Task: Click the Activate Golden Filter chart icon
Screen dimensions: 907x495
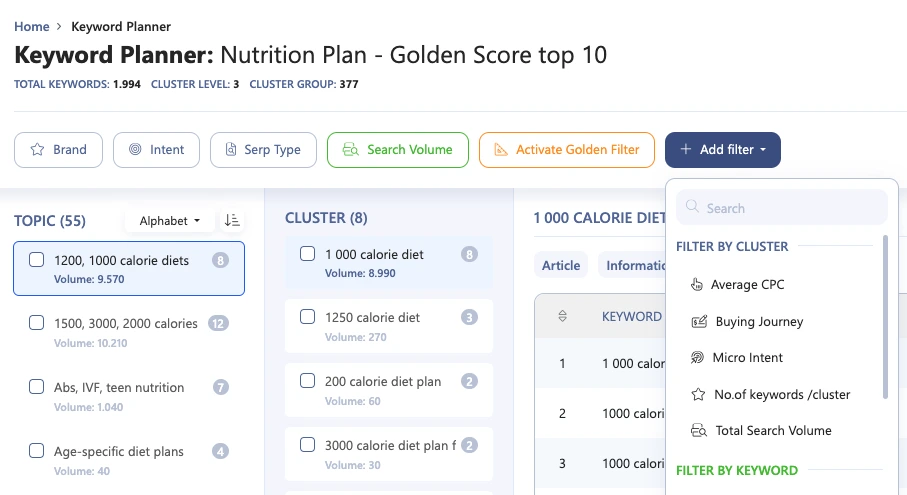Action: [x=501, y=150]
